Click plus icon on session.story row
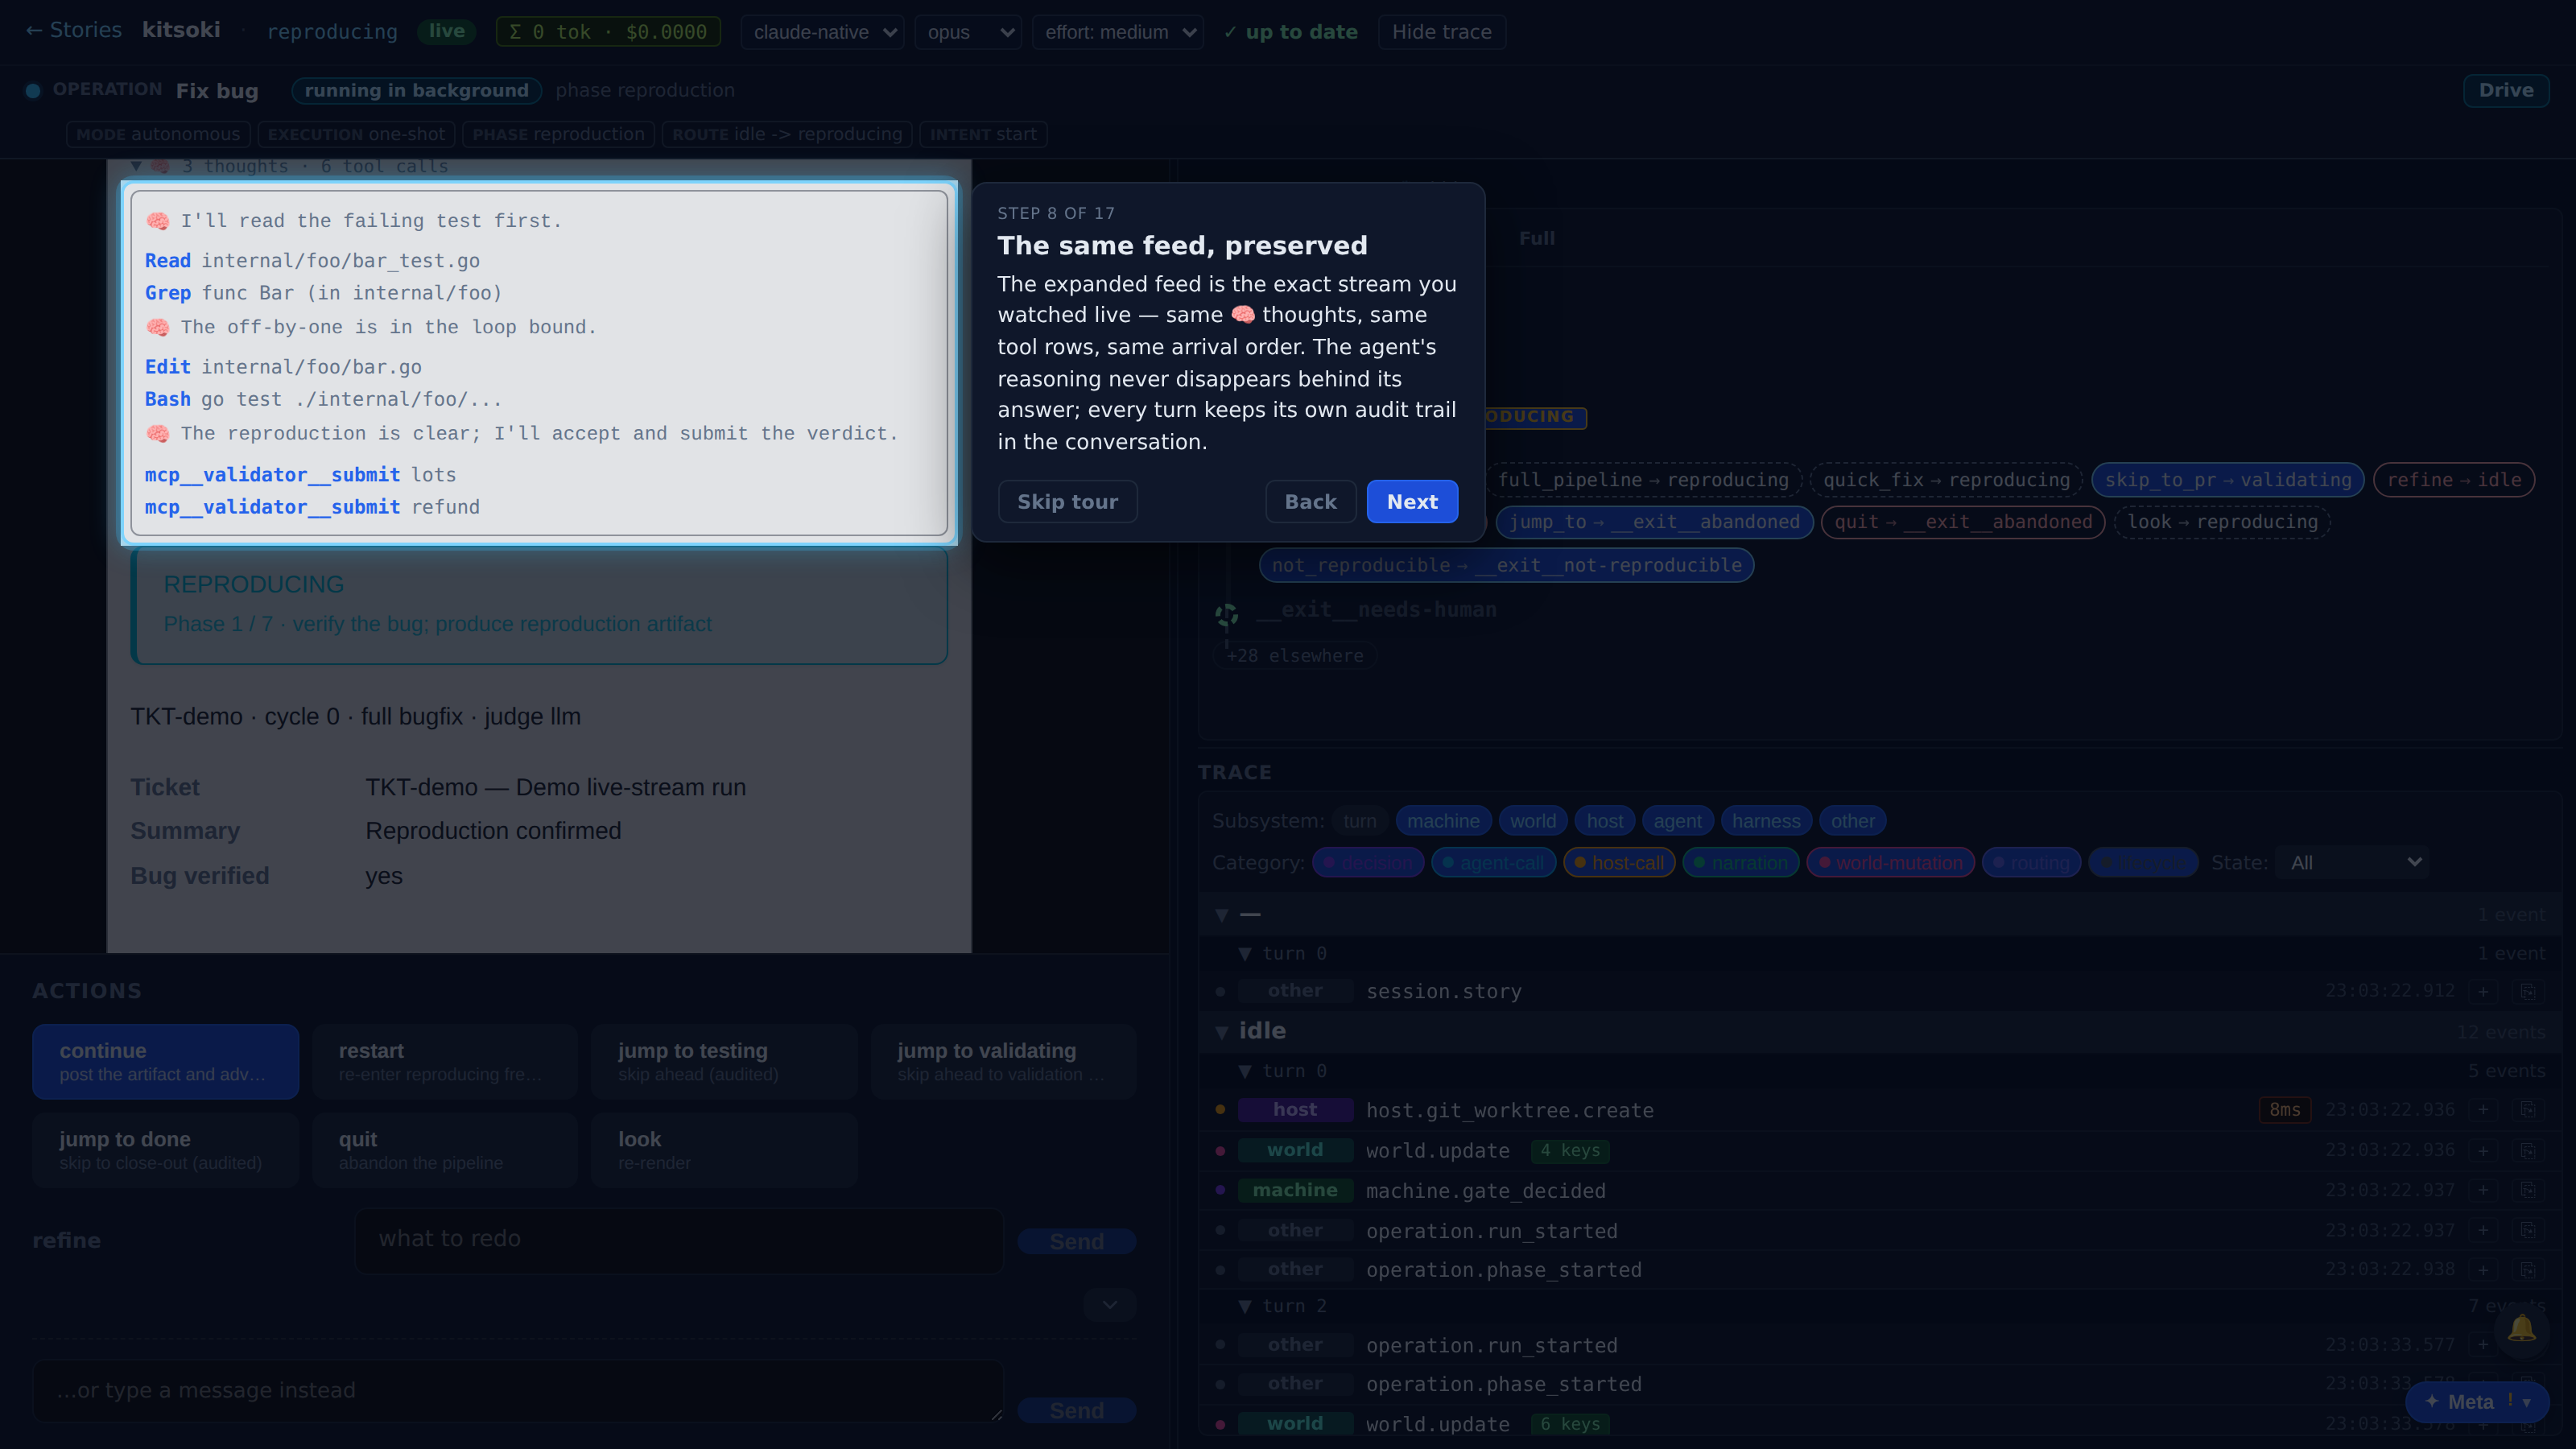This screenshot has height=1449, width=2576. click(x=2483, y=991)
